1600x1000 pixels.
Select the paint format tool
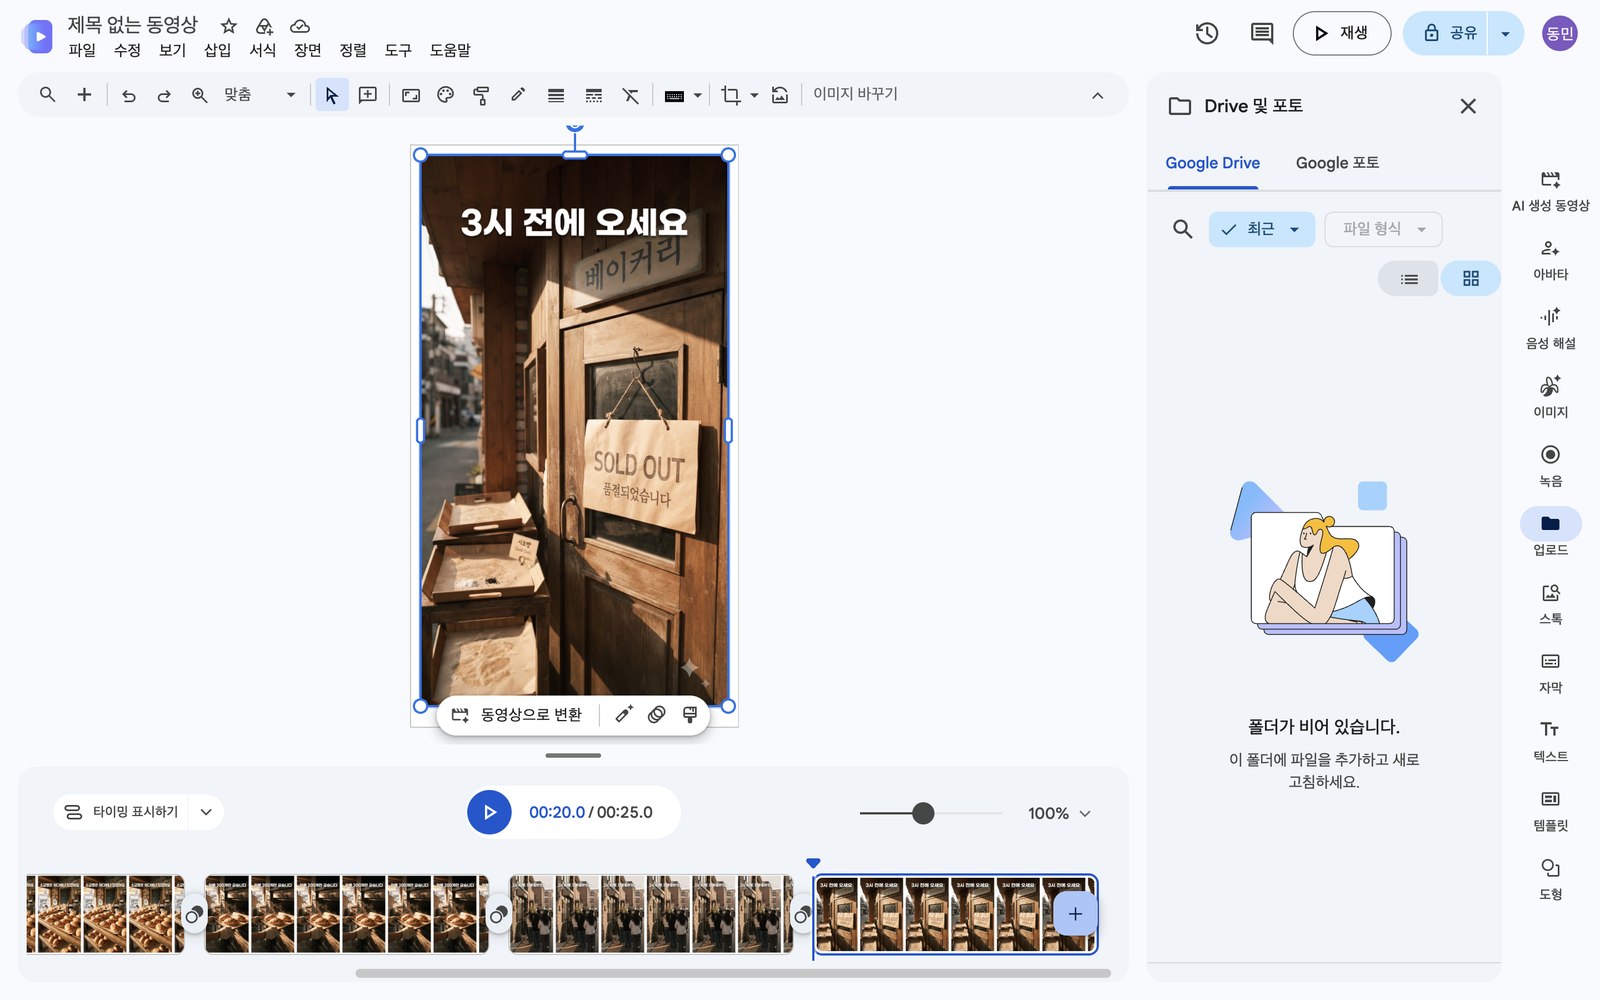tap(481, 95)
